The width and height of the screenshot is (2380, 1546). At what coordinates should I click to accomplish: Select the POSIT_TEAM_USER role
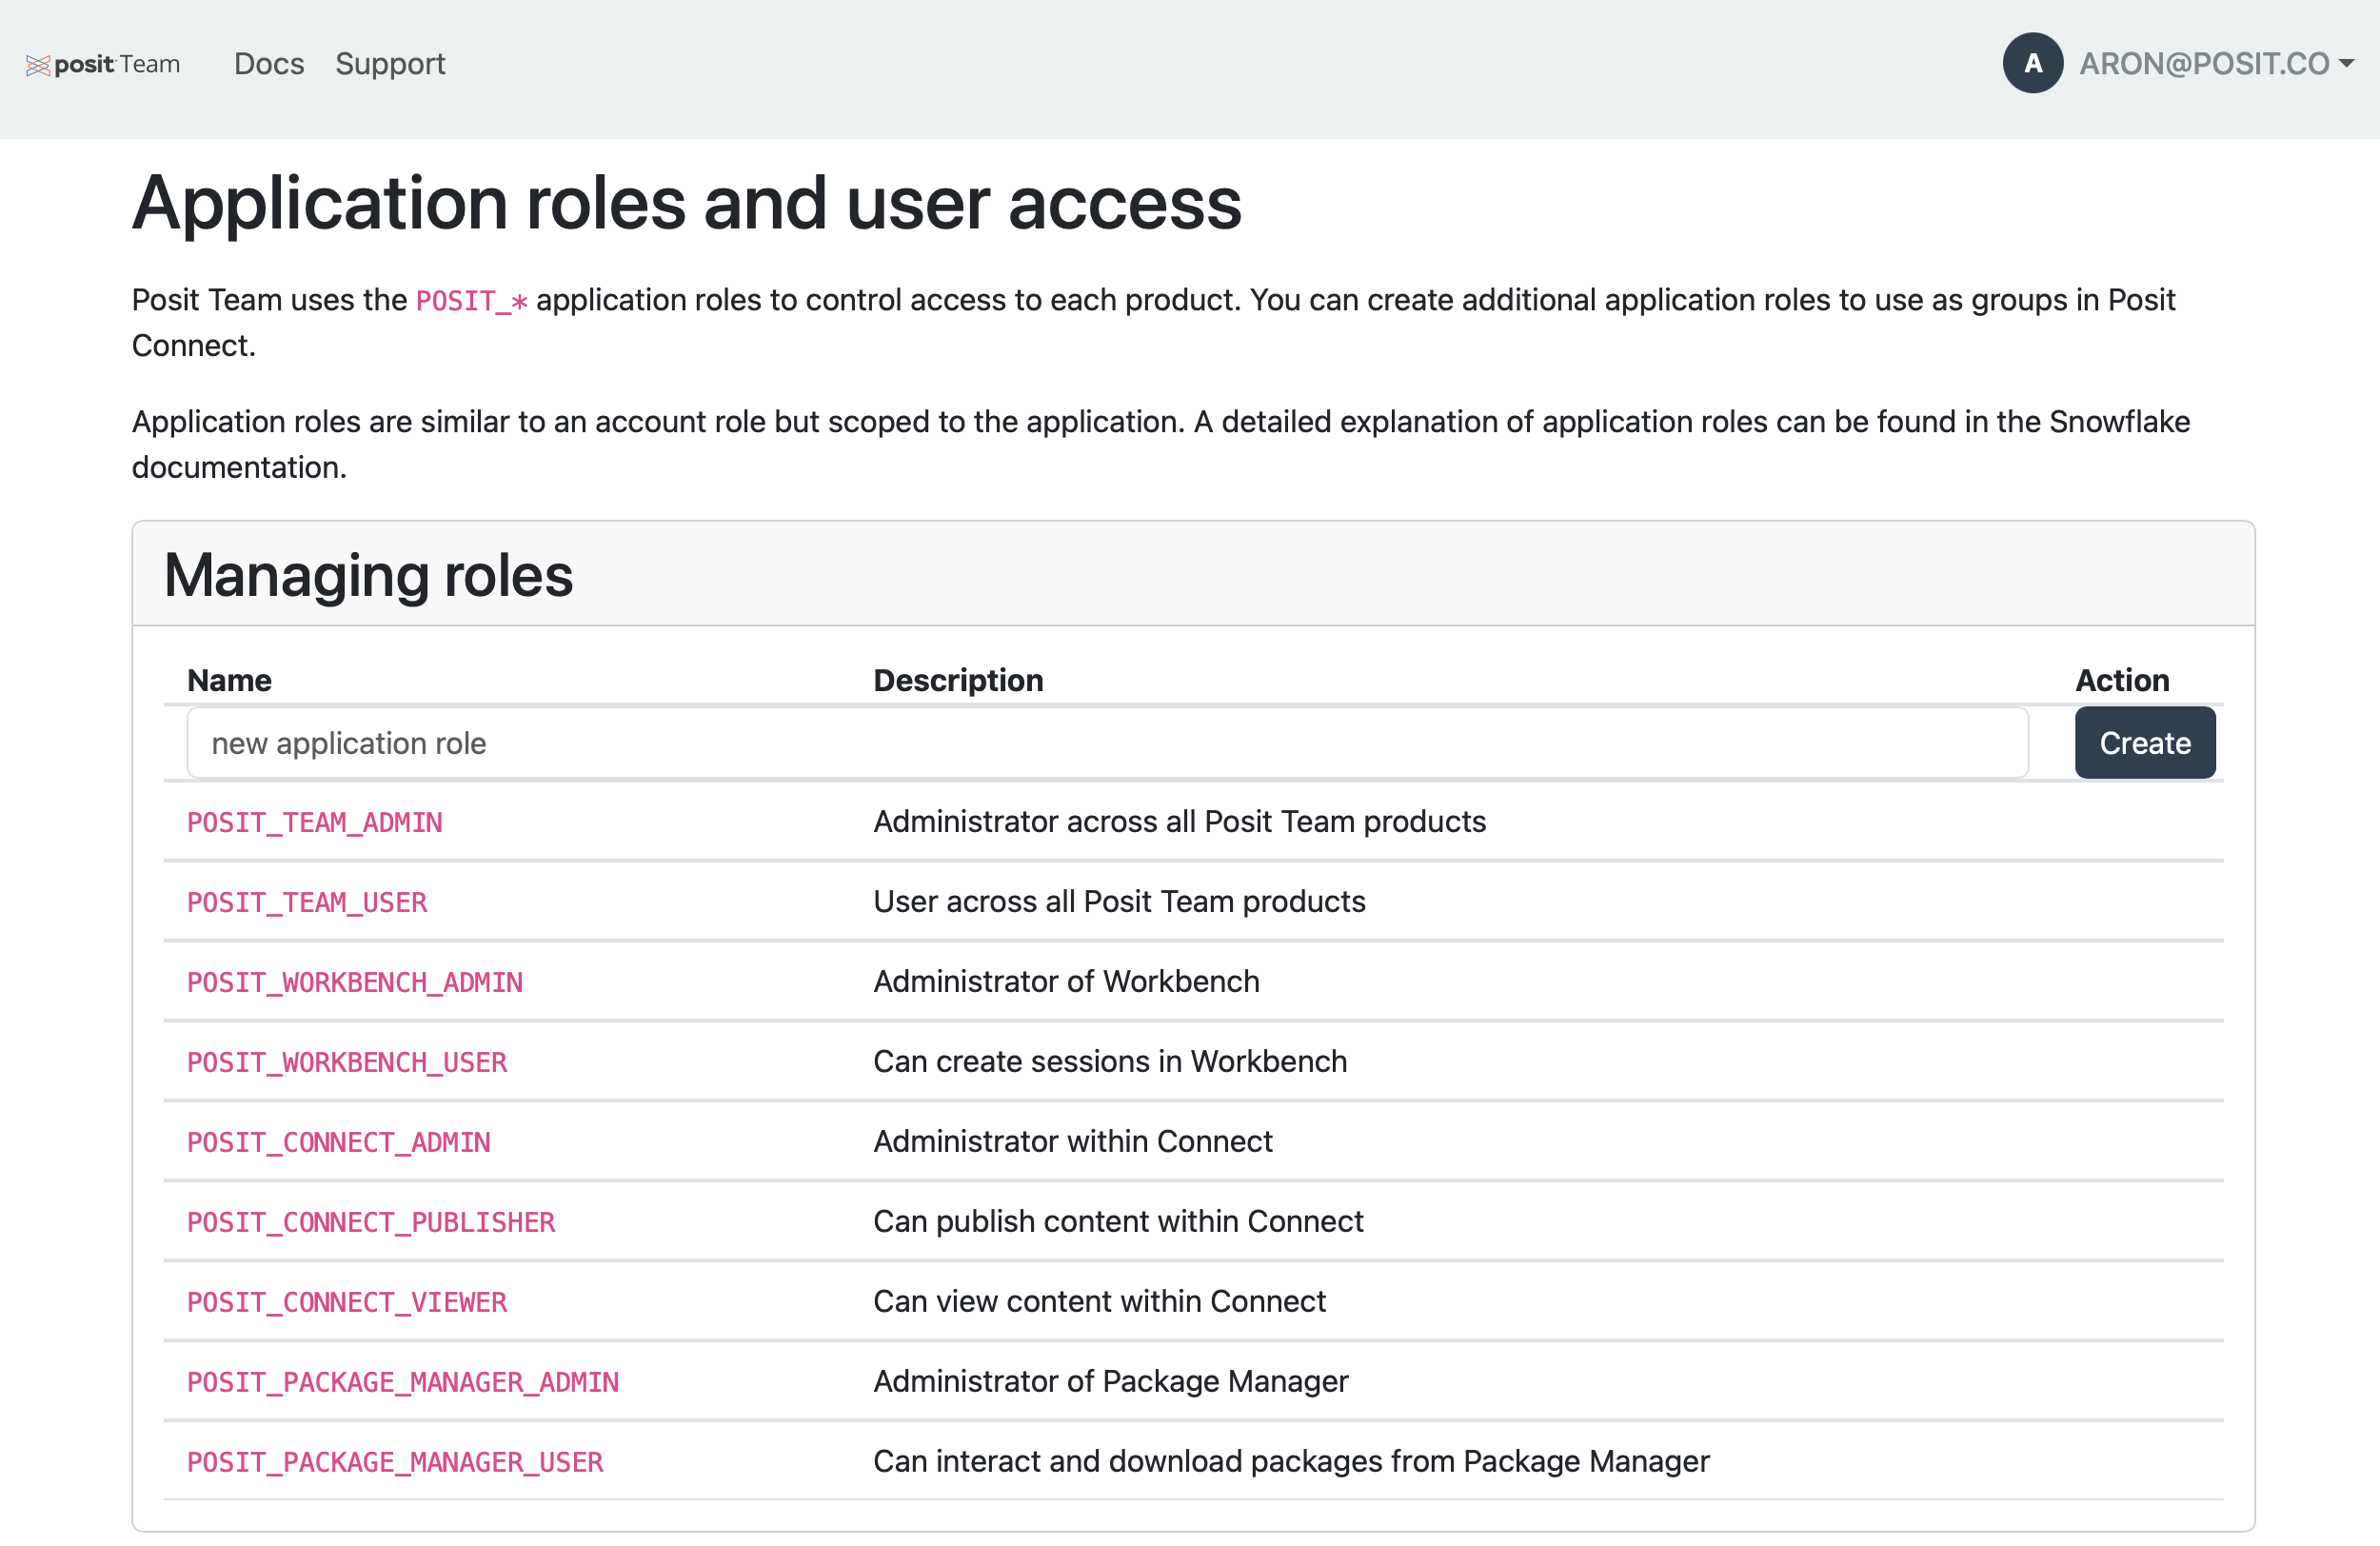[307, 902]
